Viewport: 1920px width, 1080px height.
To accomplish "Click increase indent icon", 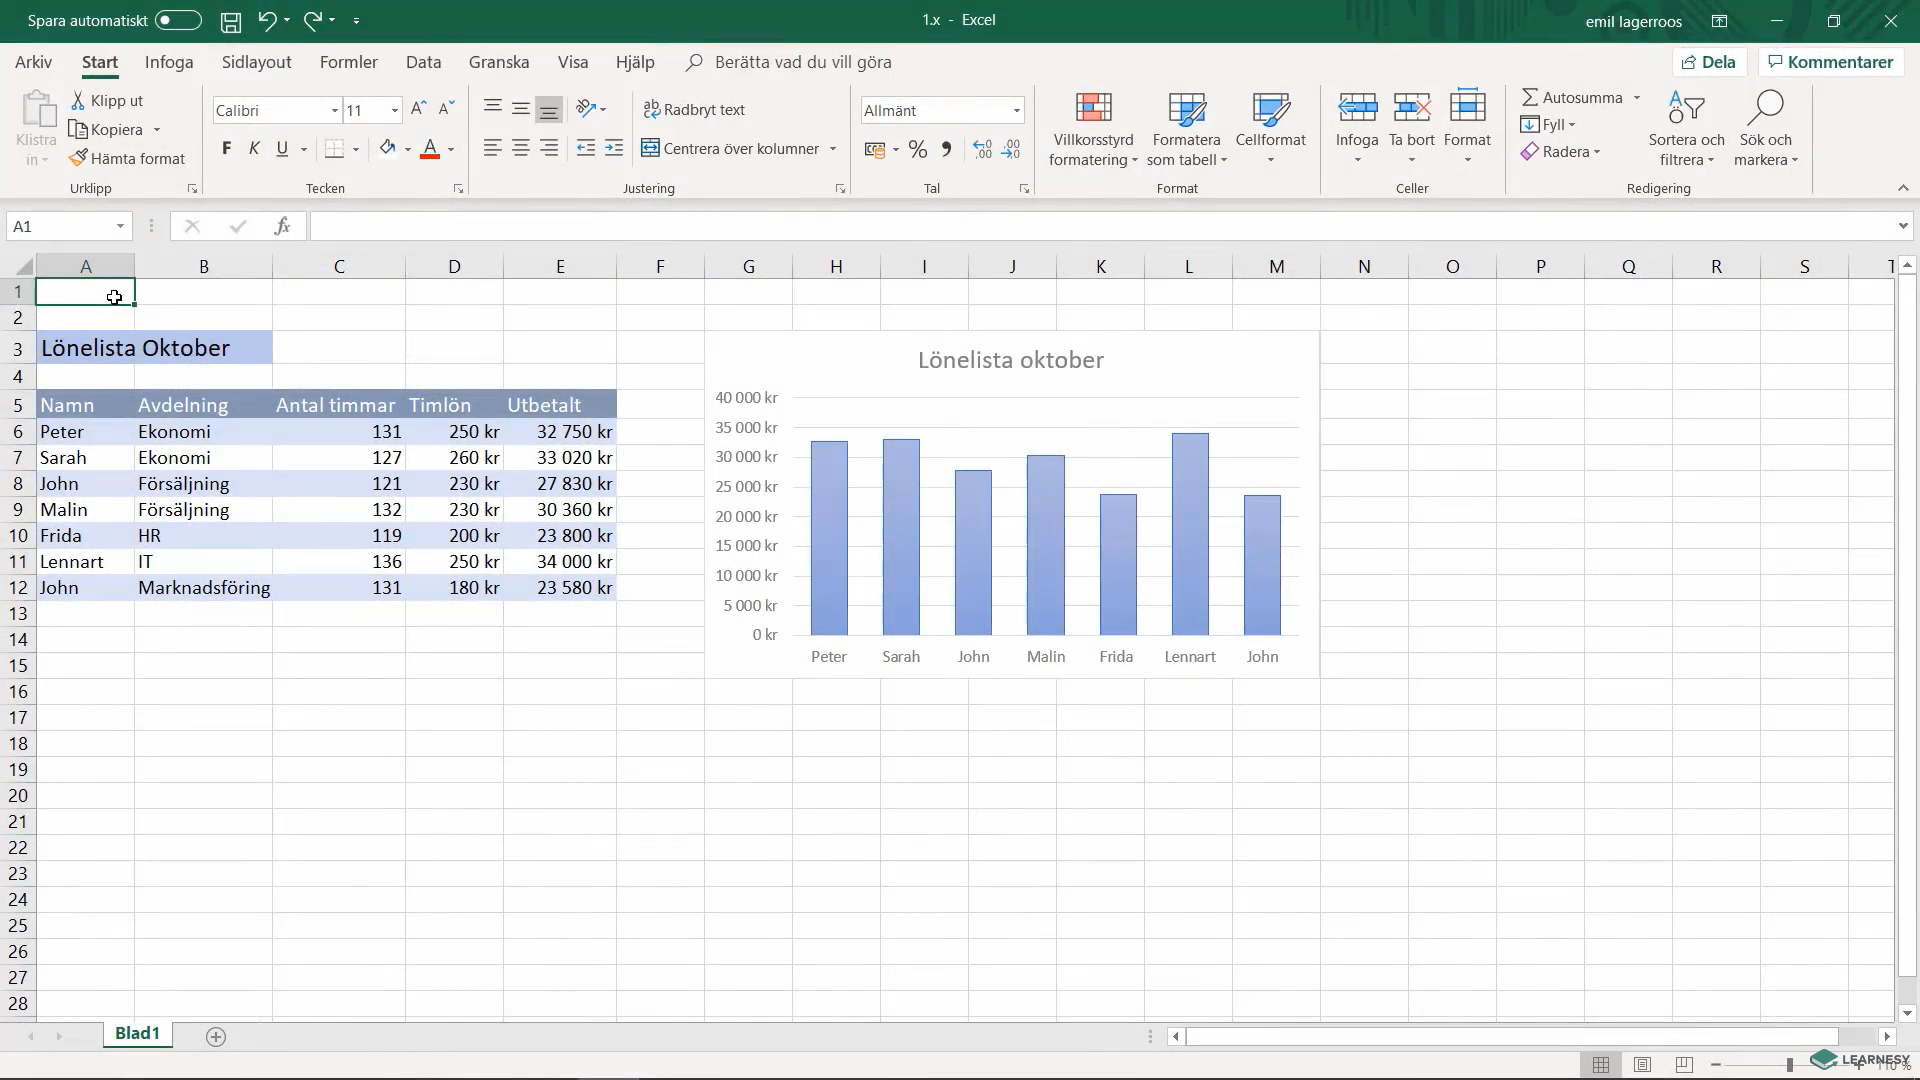I will 614,148.
